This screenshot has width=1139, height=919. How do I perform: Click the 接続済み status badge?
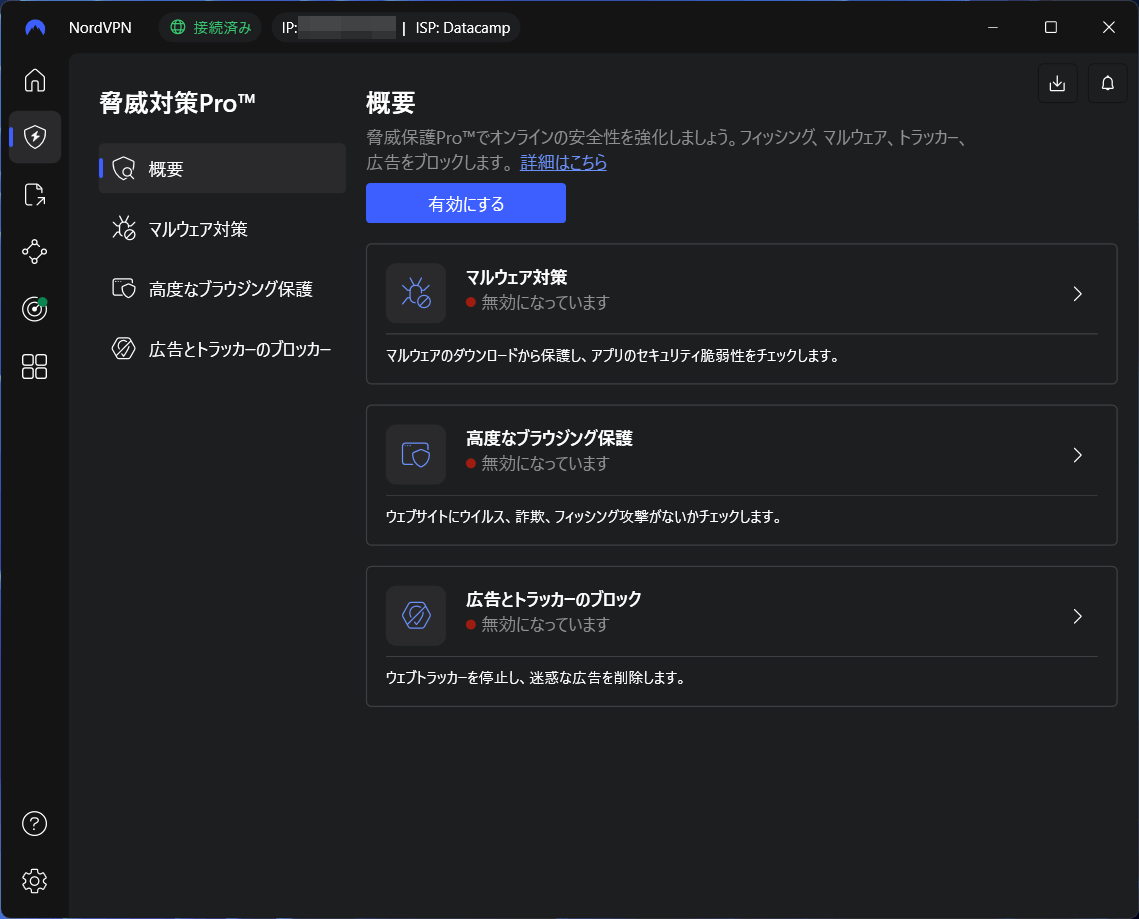[210, 27]
